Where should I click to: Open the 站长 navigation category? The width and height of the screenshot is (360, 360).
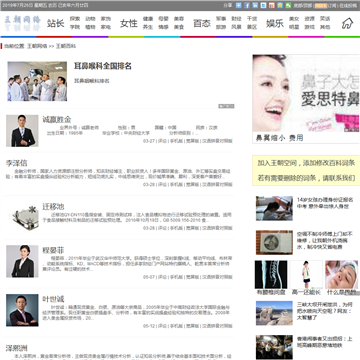55,23
